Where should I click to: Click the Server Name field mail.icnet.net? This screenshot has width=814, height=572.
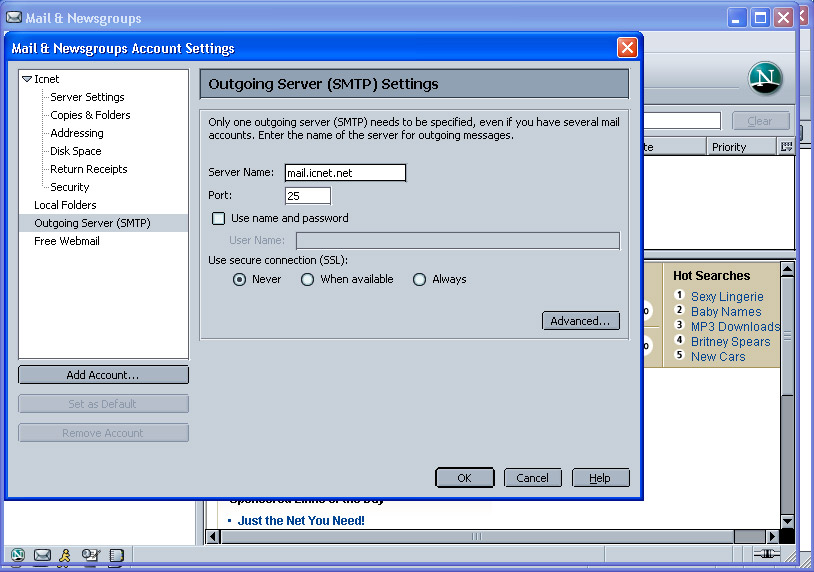pyautogui.click(x=345, y=173)
